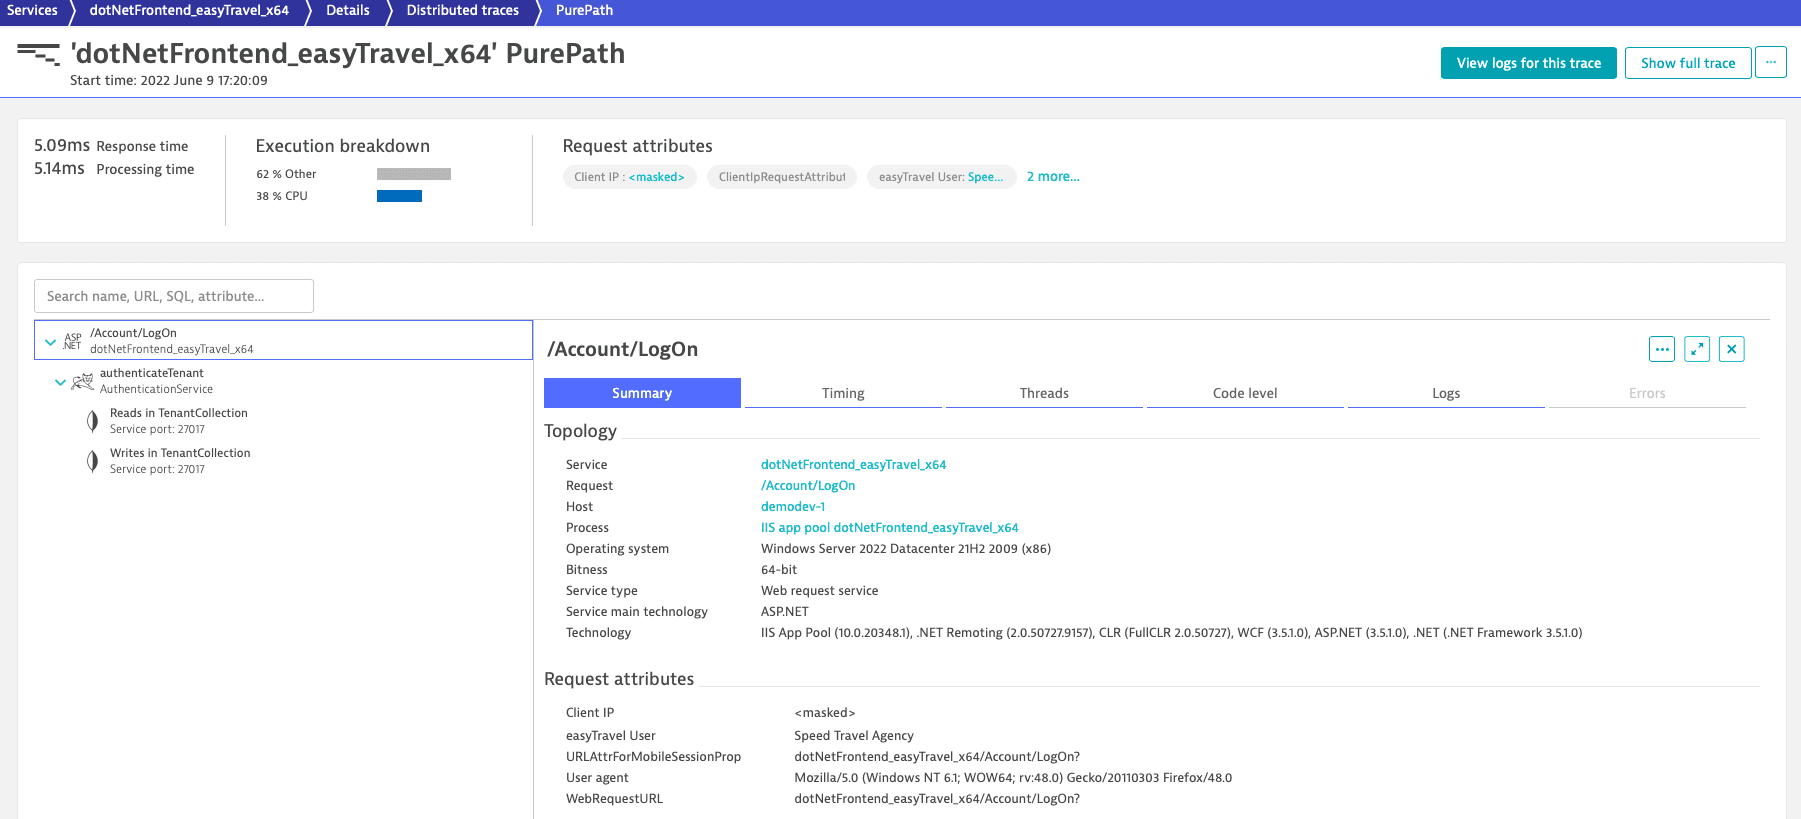1801x819 pixels.
Task: Close the /Account/LogOn detail panel
Action: 1731,349
